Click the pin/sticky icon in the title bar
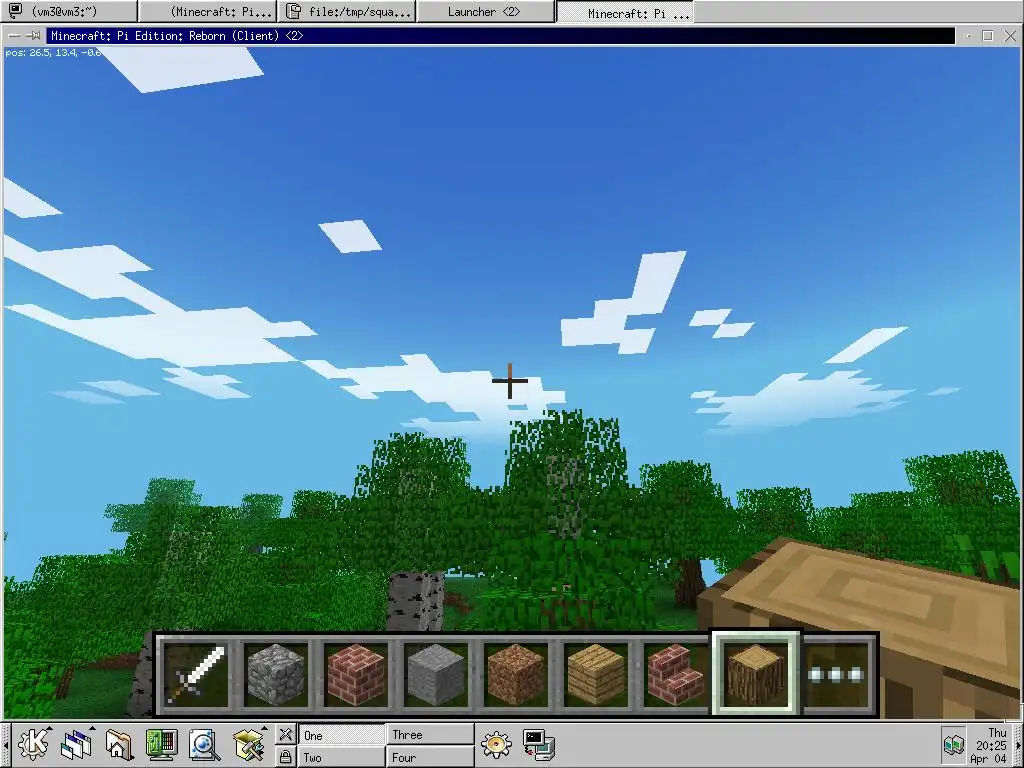Viewport: 1024px width, 768px height. click(x=35, y=35)
